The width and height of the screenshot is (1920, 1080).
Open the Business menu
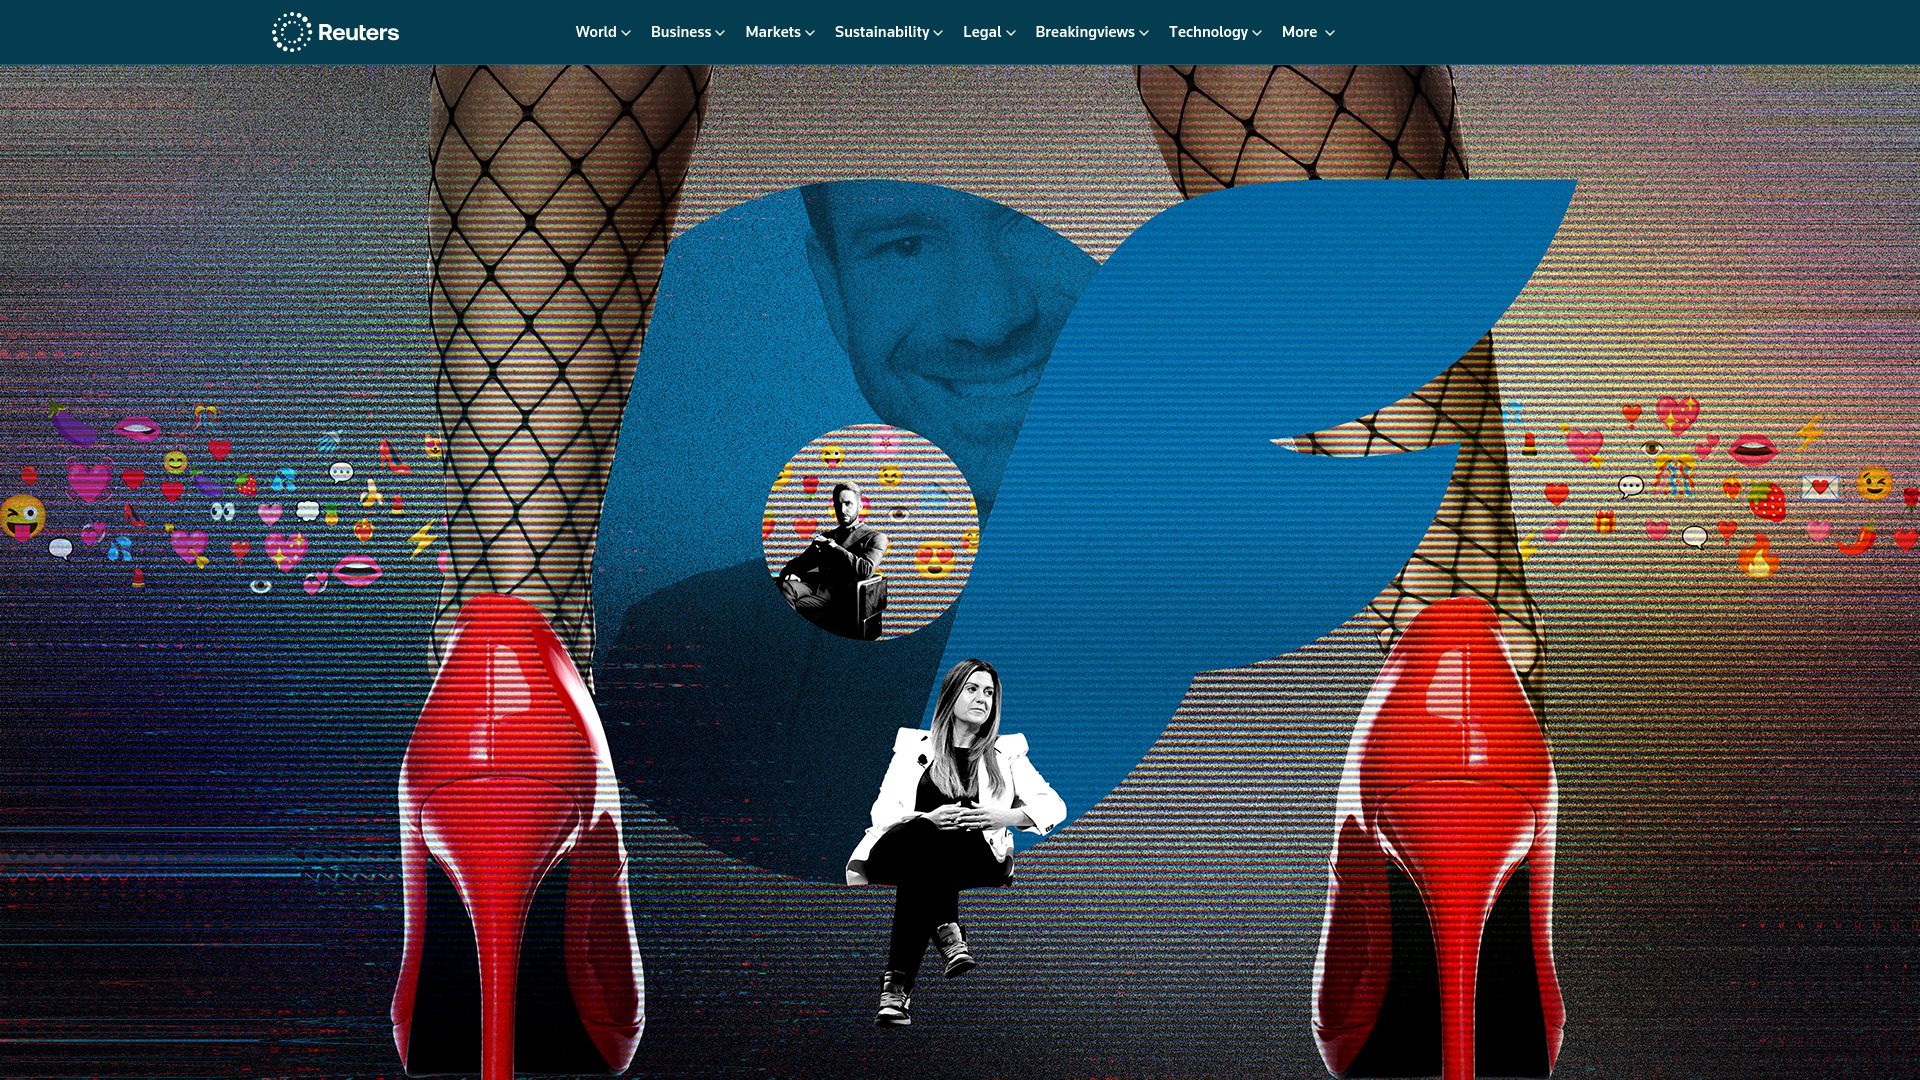tap(688, 32)
